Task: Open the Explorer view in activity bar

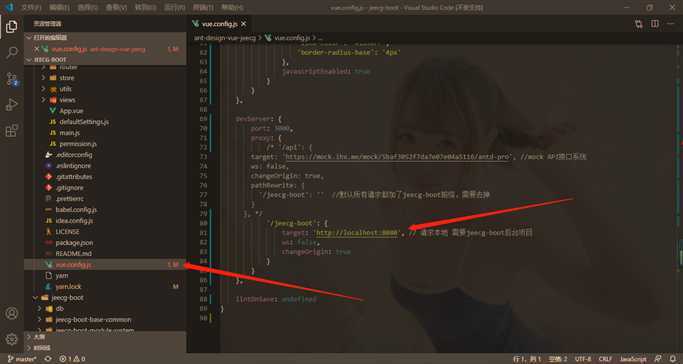Action: 12,27
